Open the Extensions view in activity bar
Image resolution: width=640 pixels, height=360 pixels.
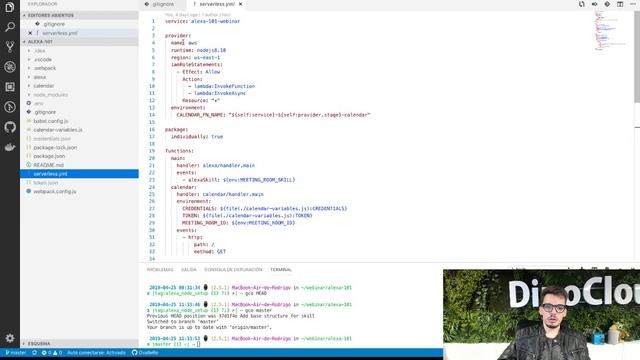coord(10,87)
